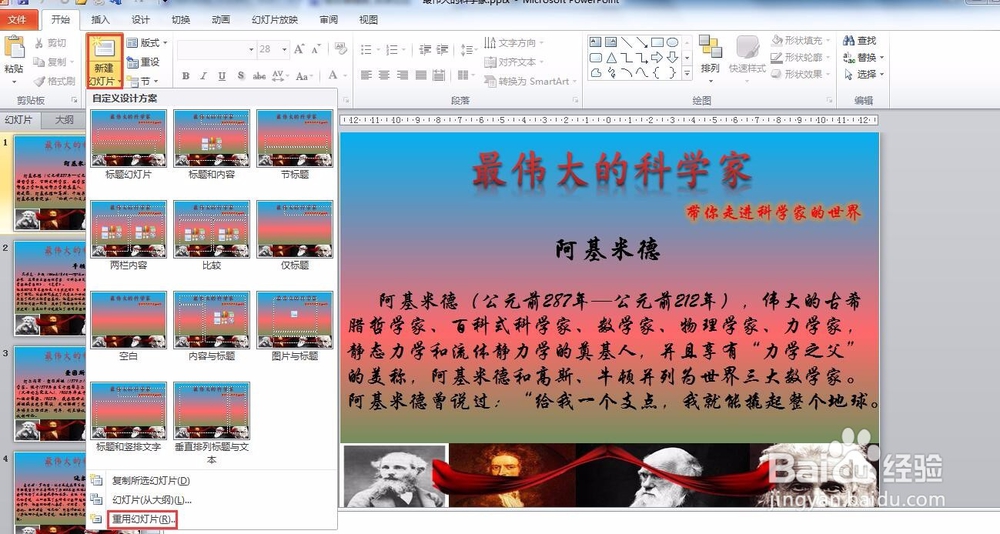Expand the shapes gallery More arrow
The width and height of the screenshot is (1000, 534).
[687, 73]
